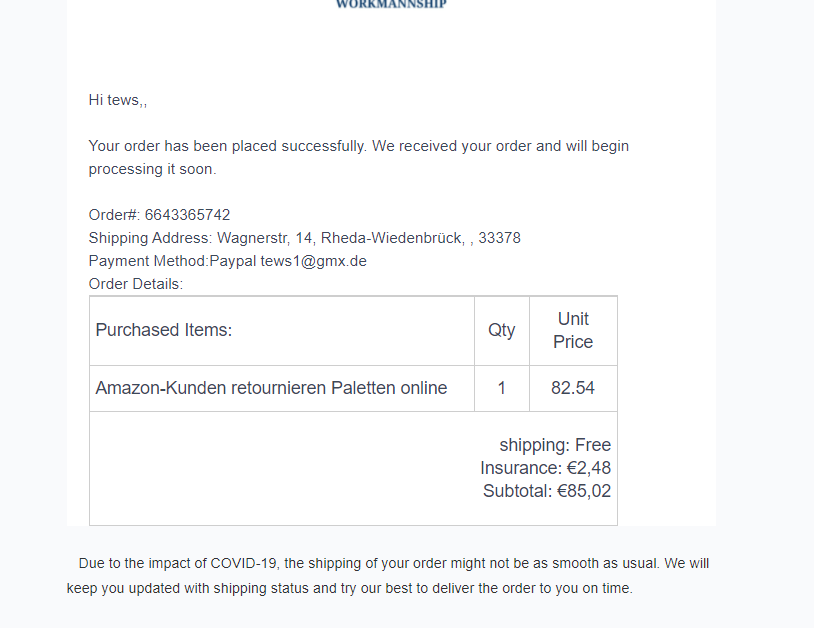Screen dimensions: 814x628
Task: Click the Subtotal €85,02 line
Action: (546, 491)
